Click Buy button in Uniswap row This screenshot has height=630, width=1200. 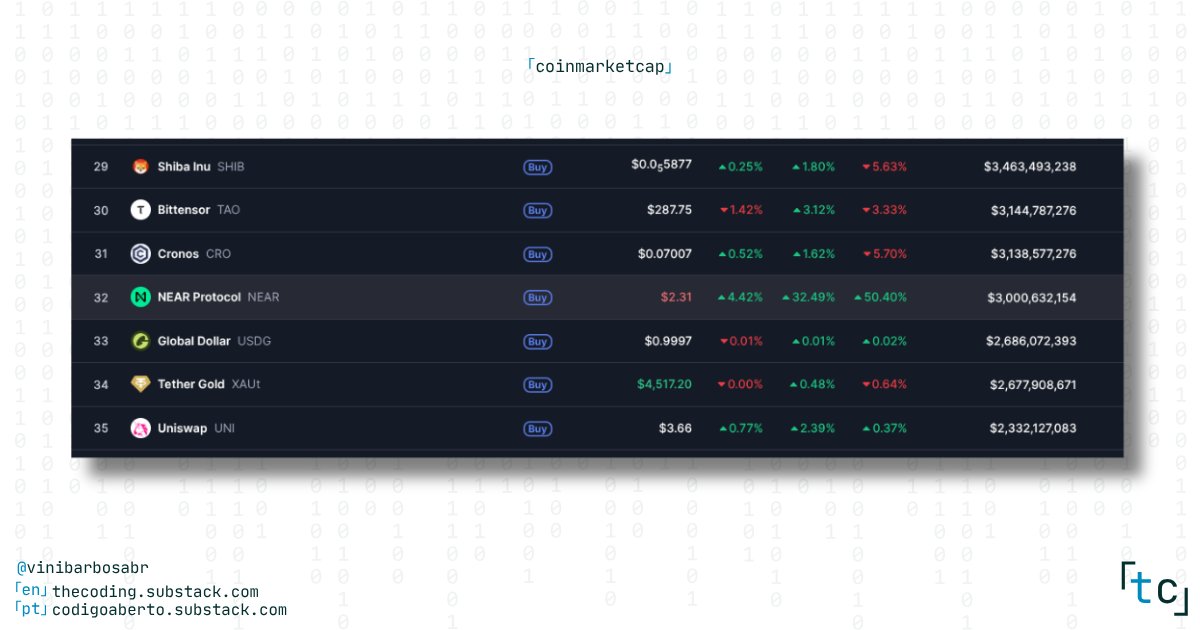click(538, 428)
